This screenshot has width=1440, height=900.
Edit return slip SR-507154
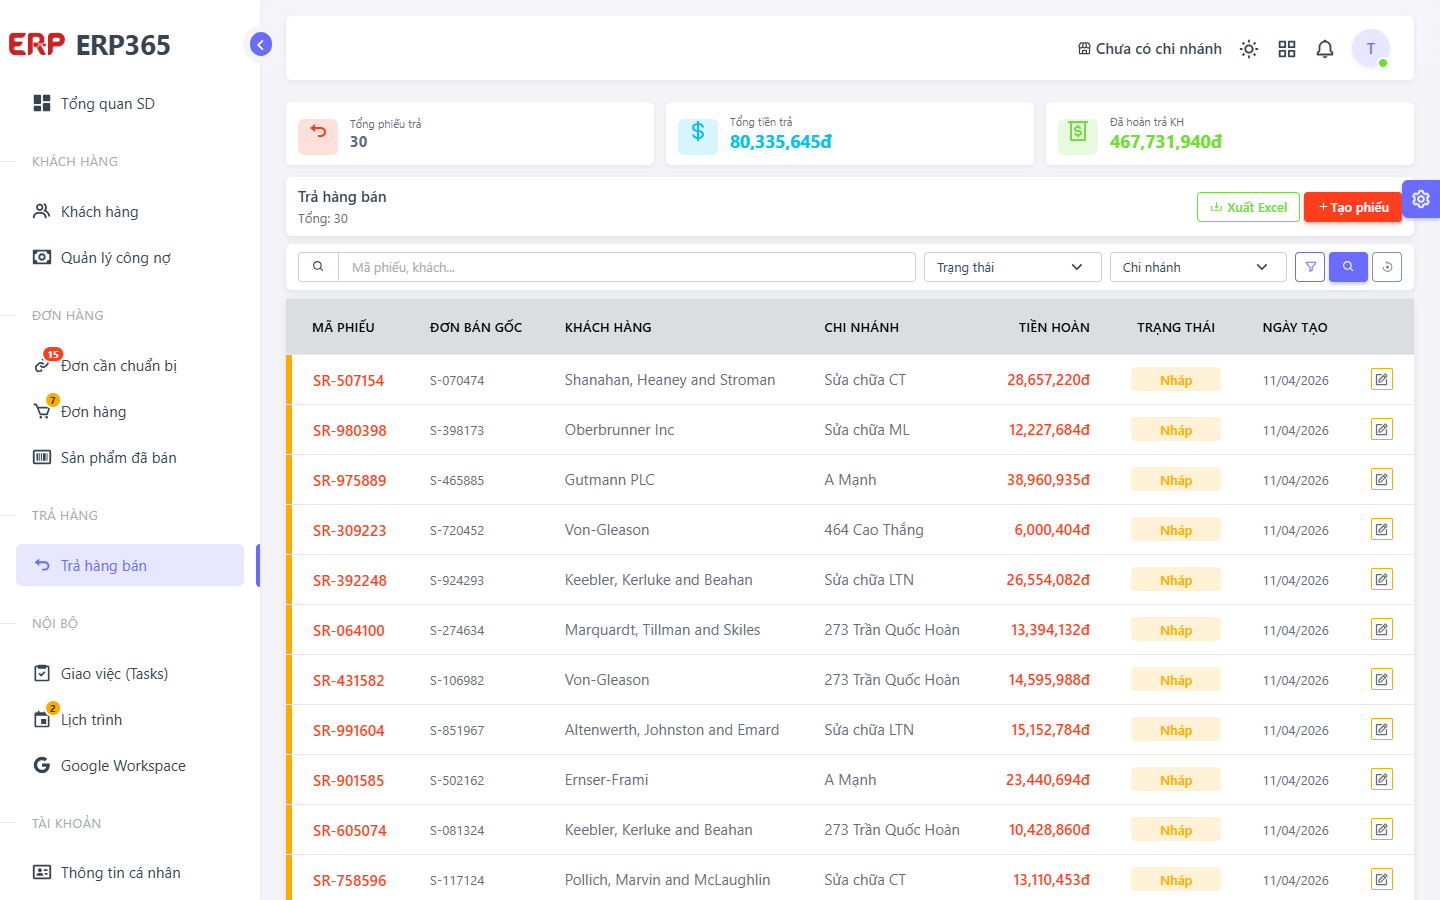click(1382, 380)
